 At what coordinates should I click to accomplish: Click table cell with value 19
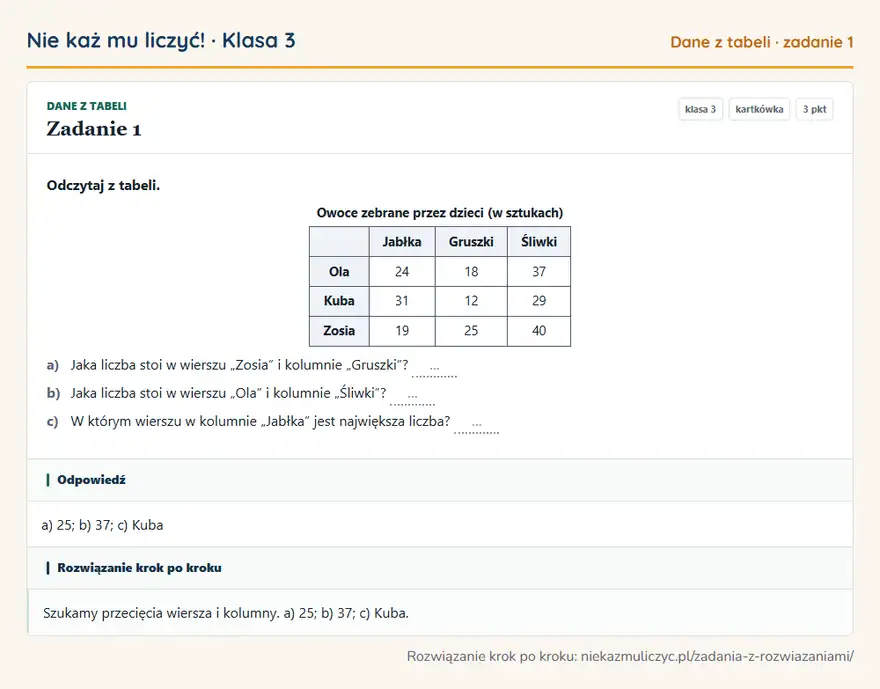402,331
